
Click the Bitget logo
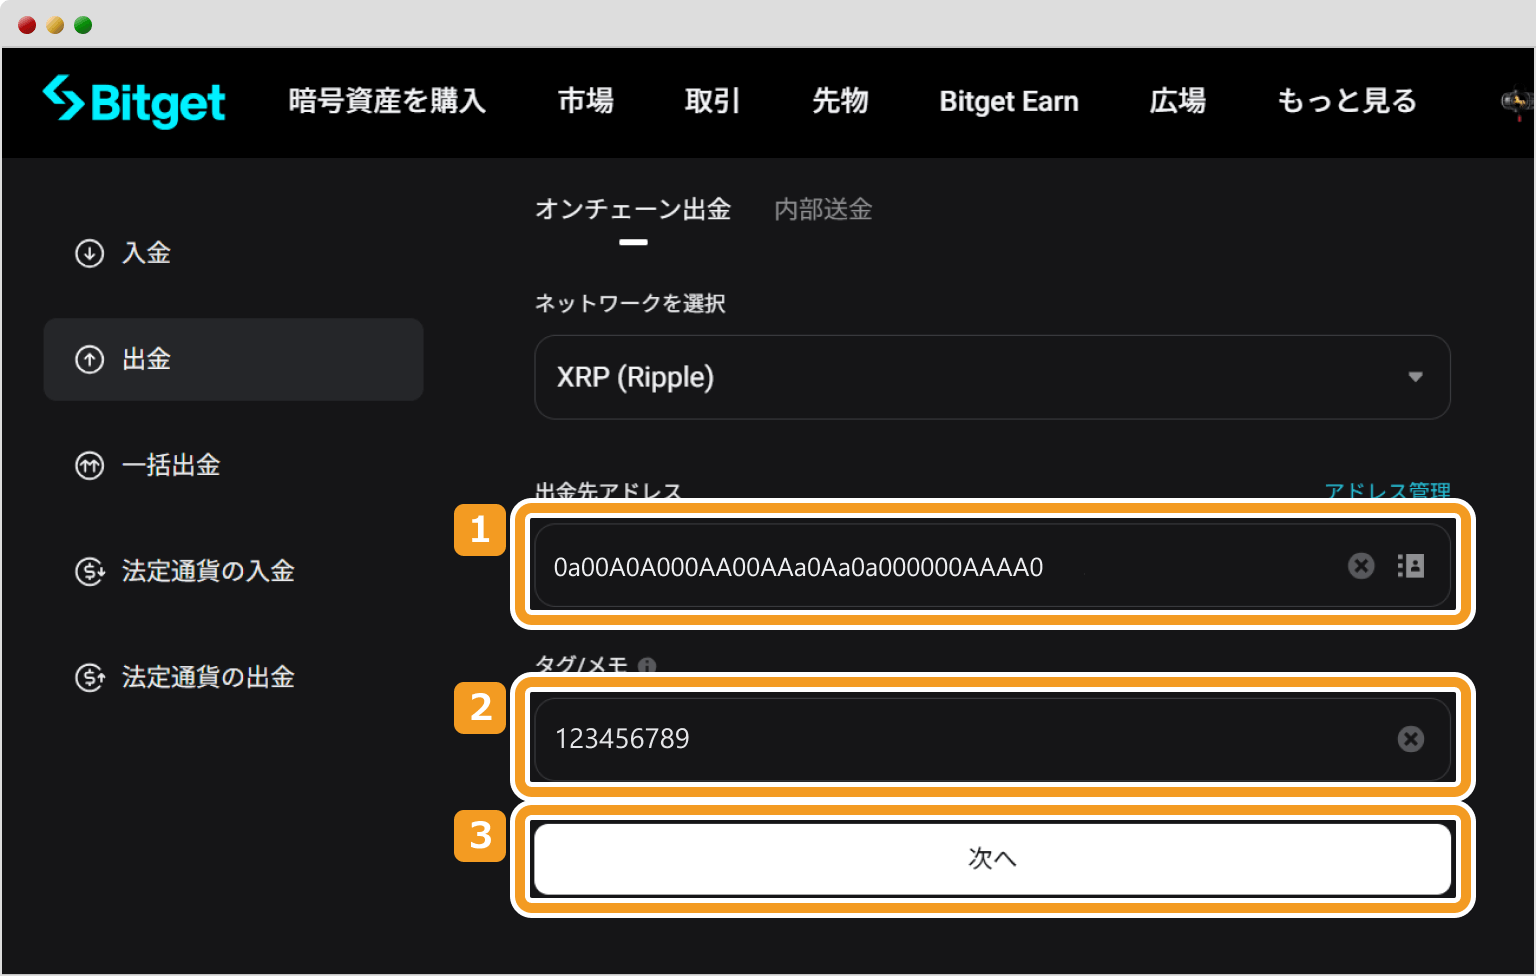point(133,101)
